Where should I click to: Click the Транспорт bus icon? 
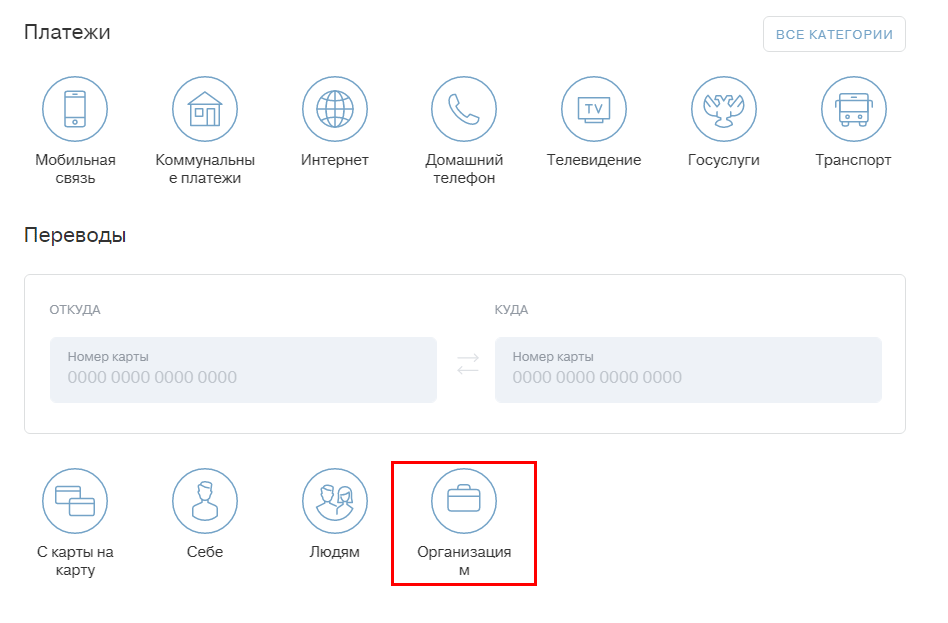[853, 109]
